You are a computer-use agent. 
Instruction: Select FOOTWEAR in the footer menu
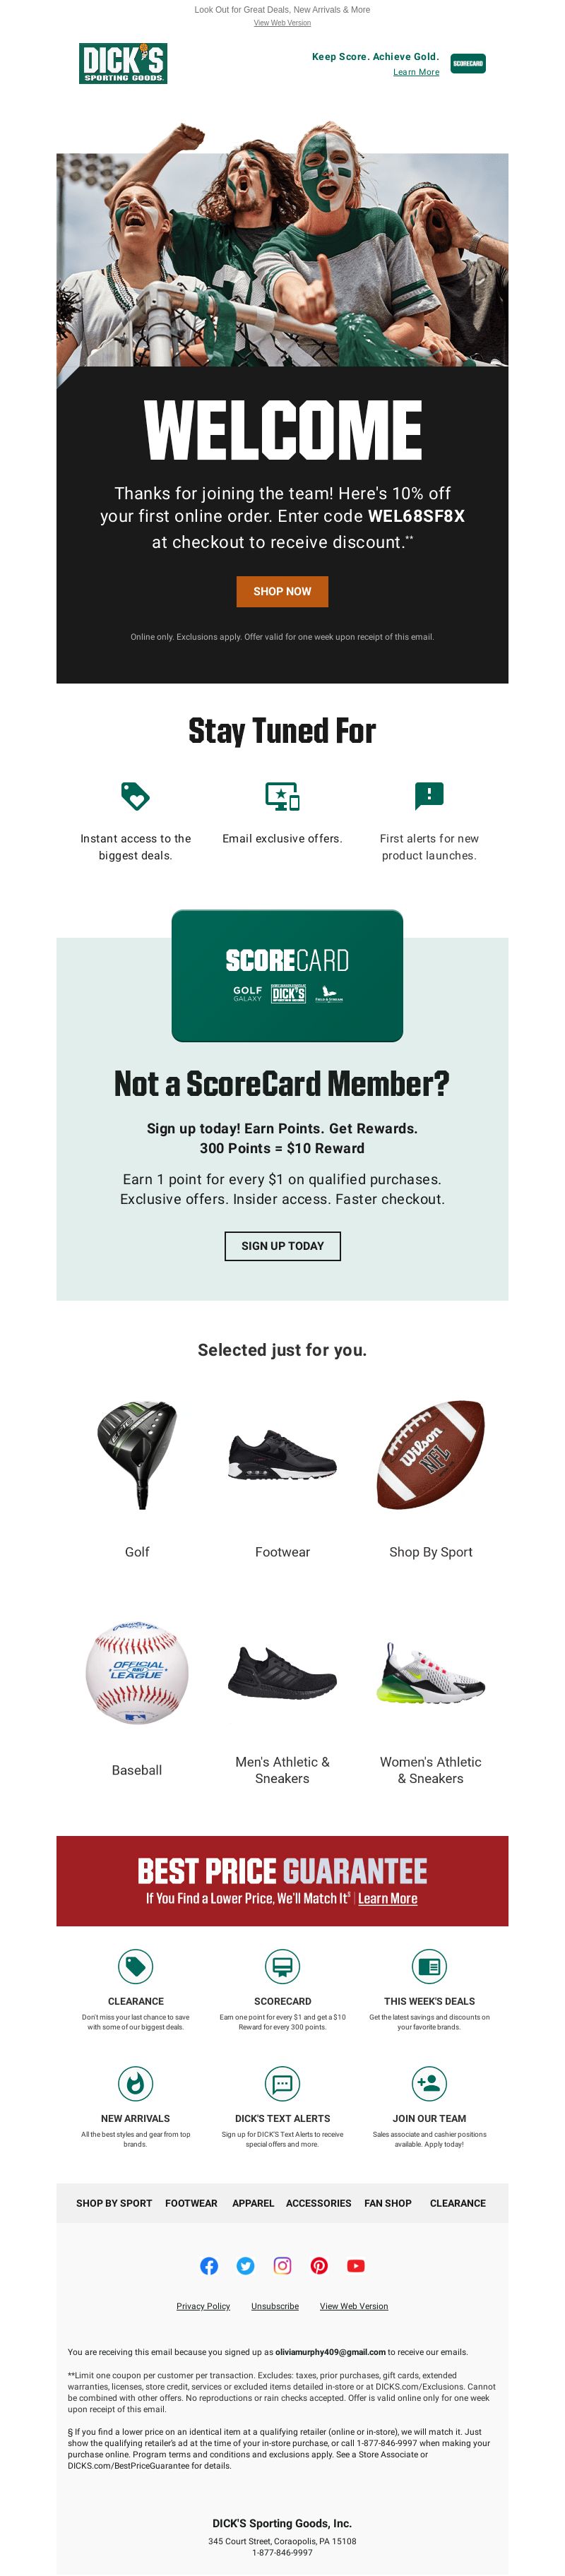click(x=191, y=2203)
